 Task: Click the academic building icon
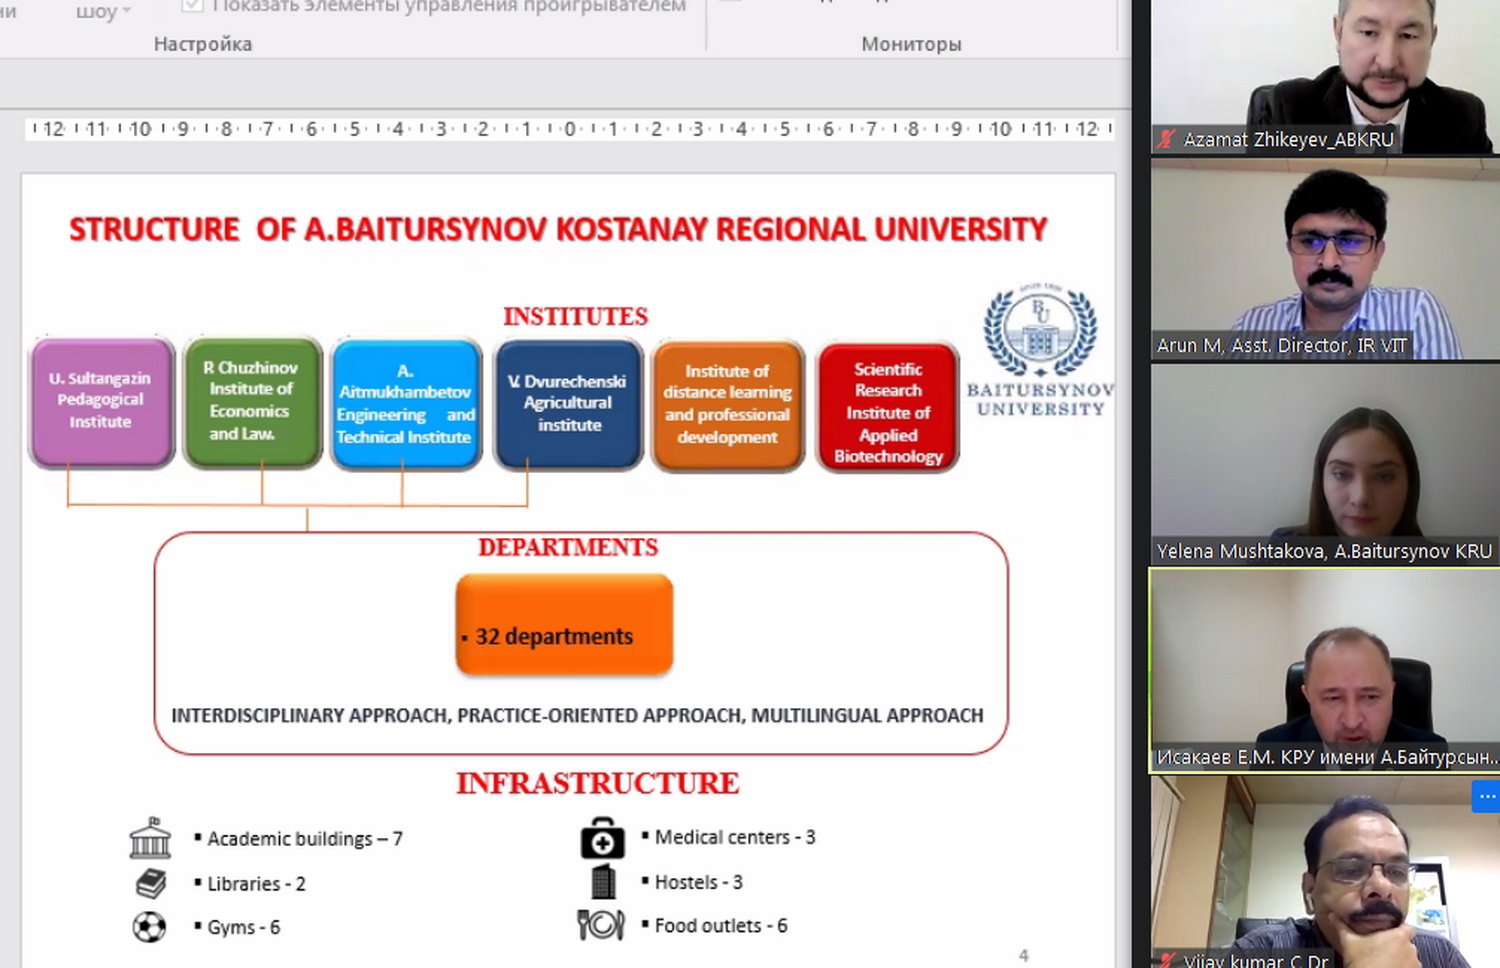[150, 838]
